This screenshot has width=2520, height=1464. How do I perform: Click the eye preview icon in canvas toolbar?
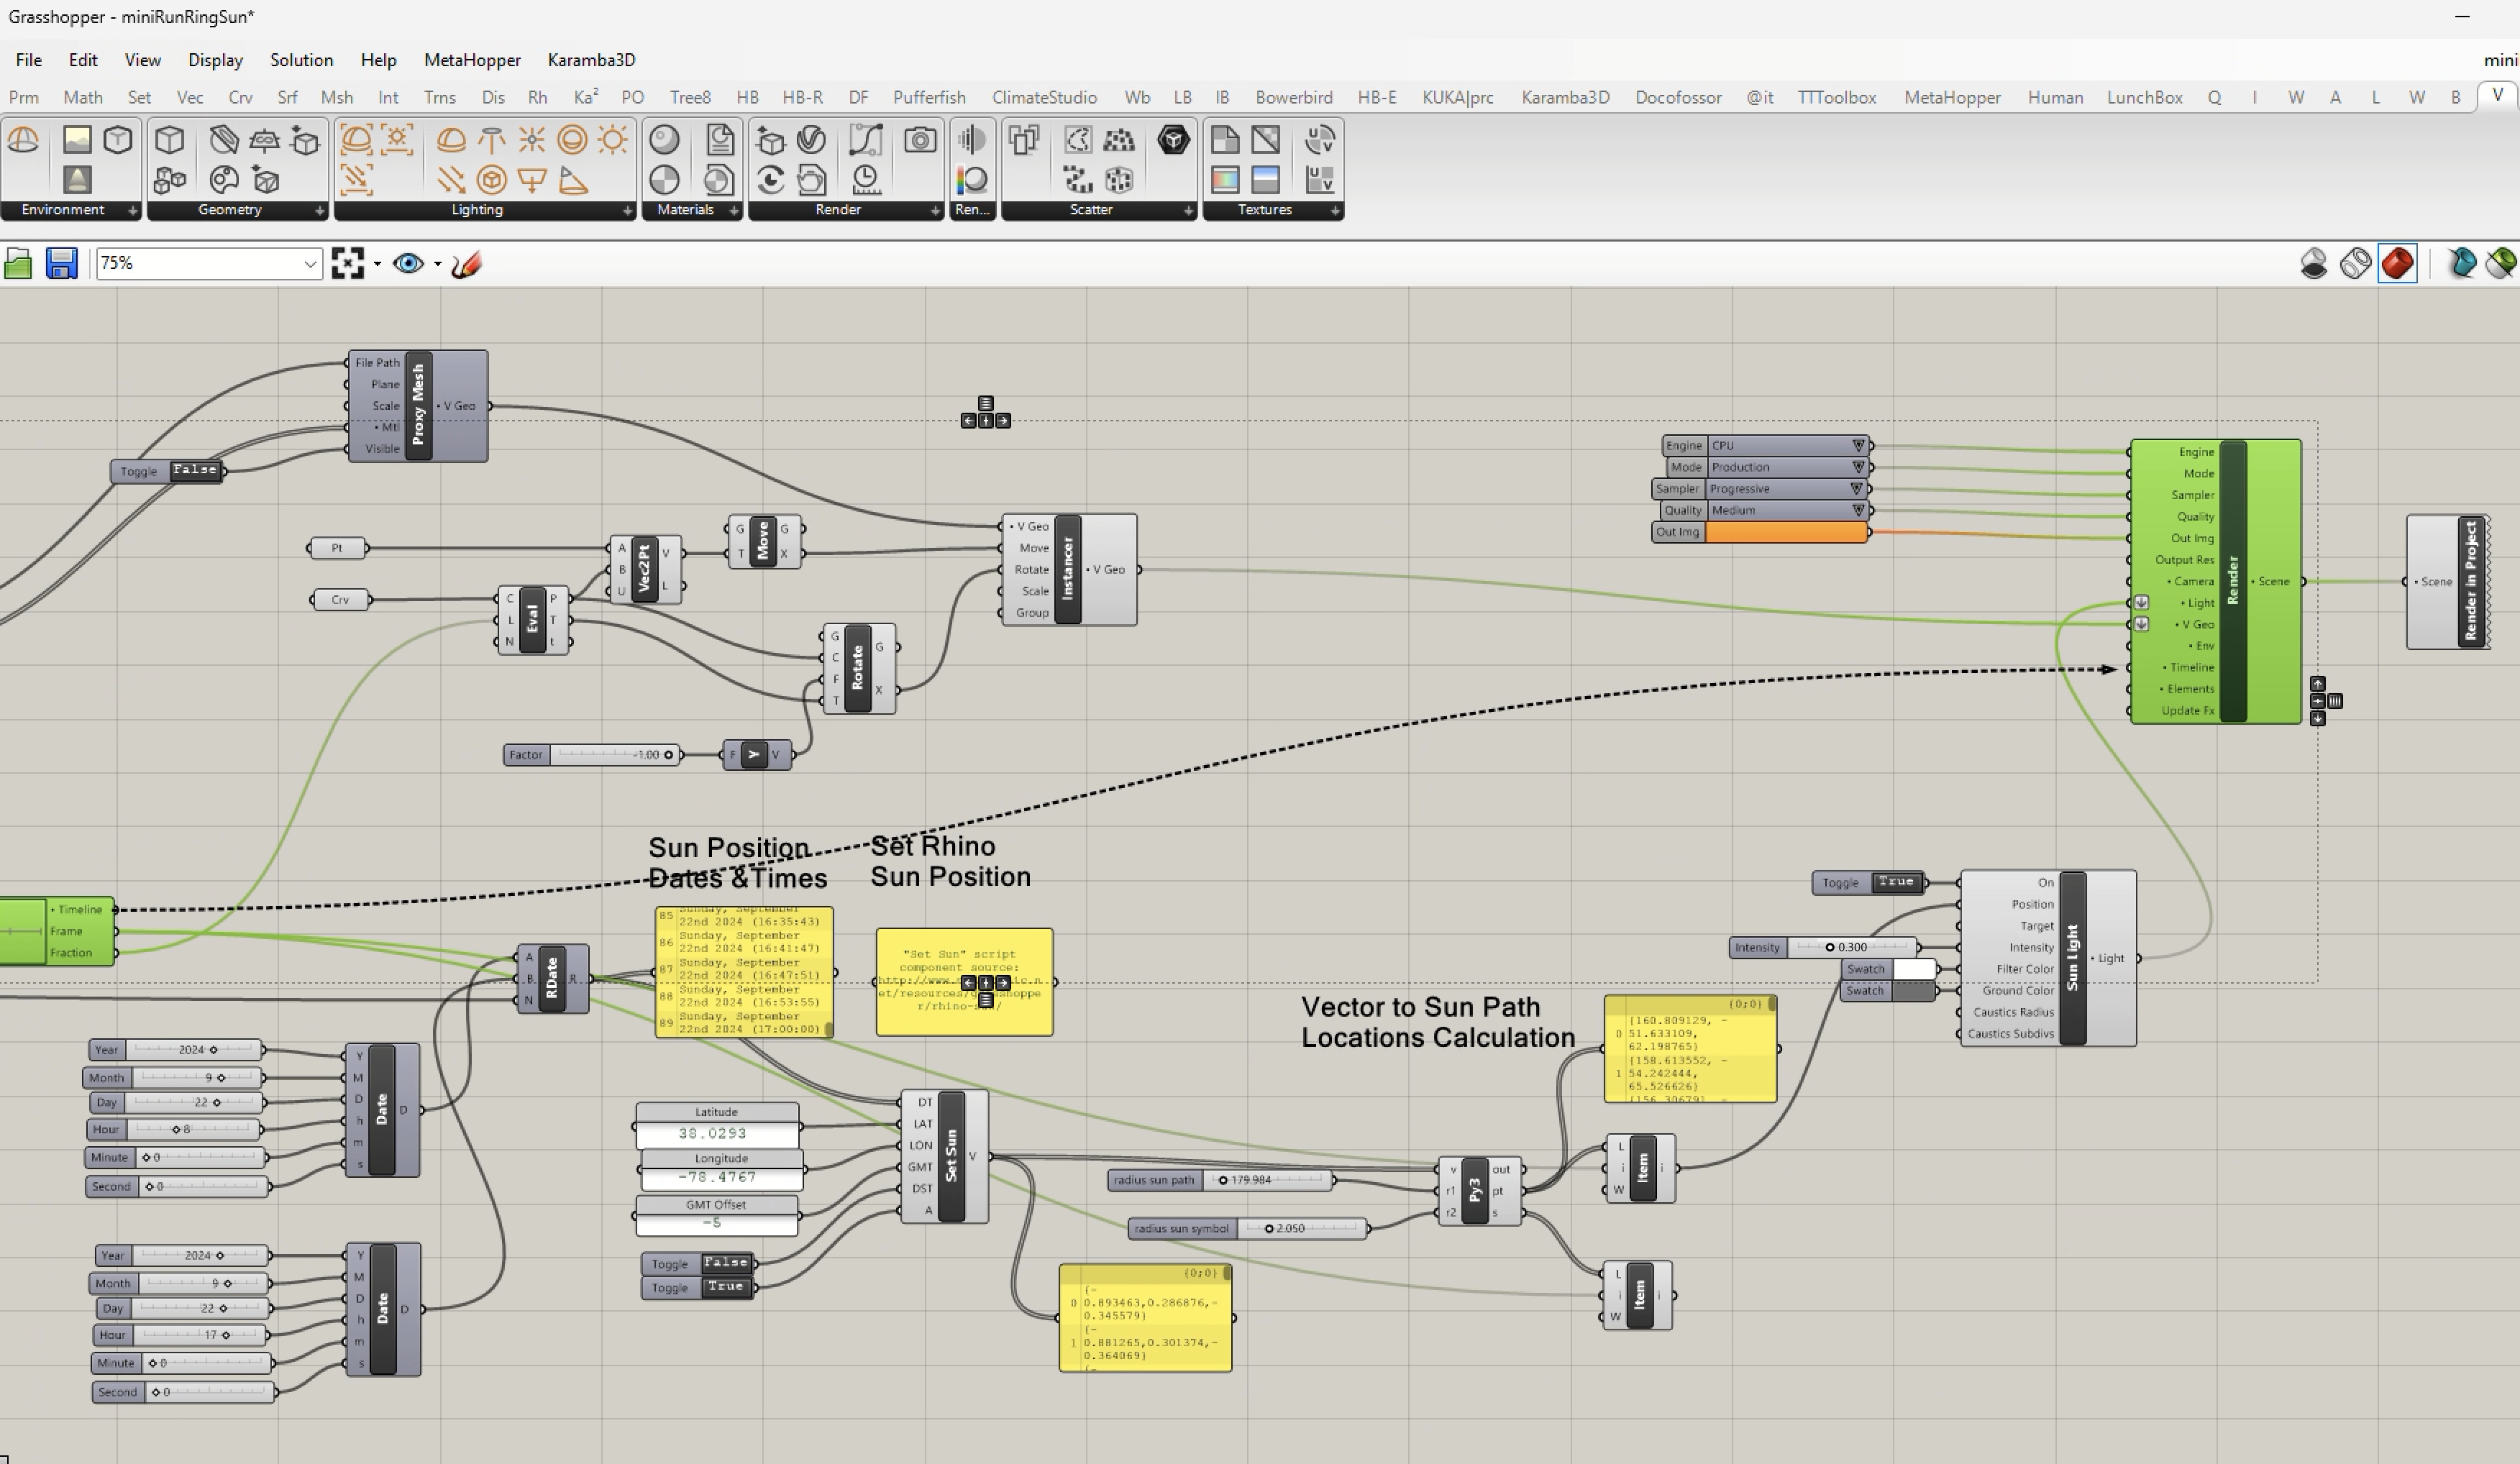[408, 264]
